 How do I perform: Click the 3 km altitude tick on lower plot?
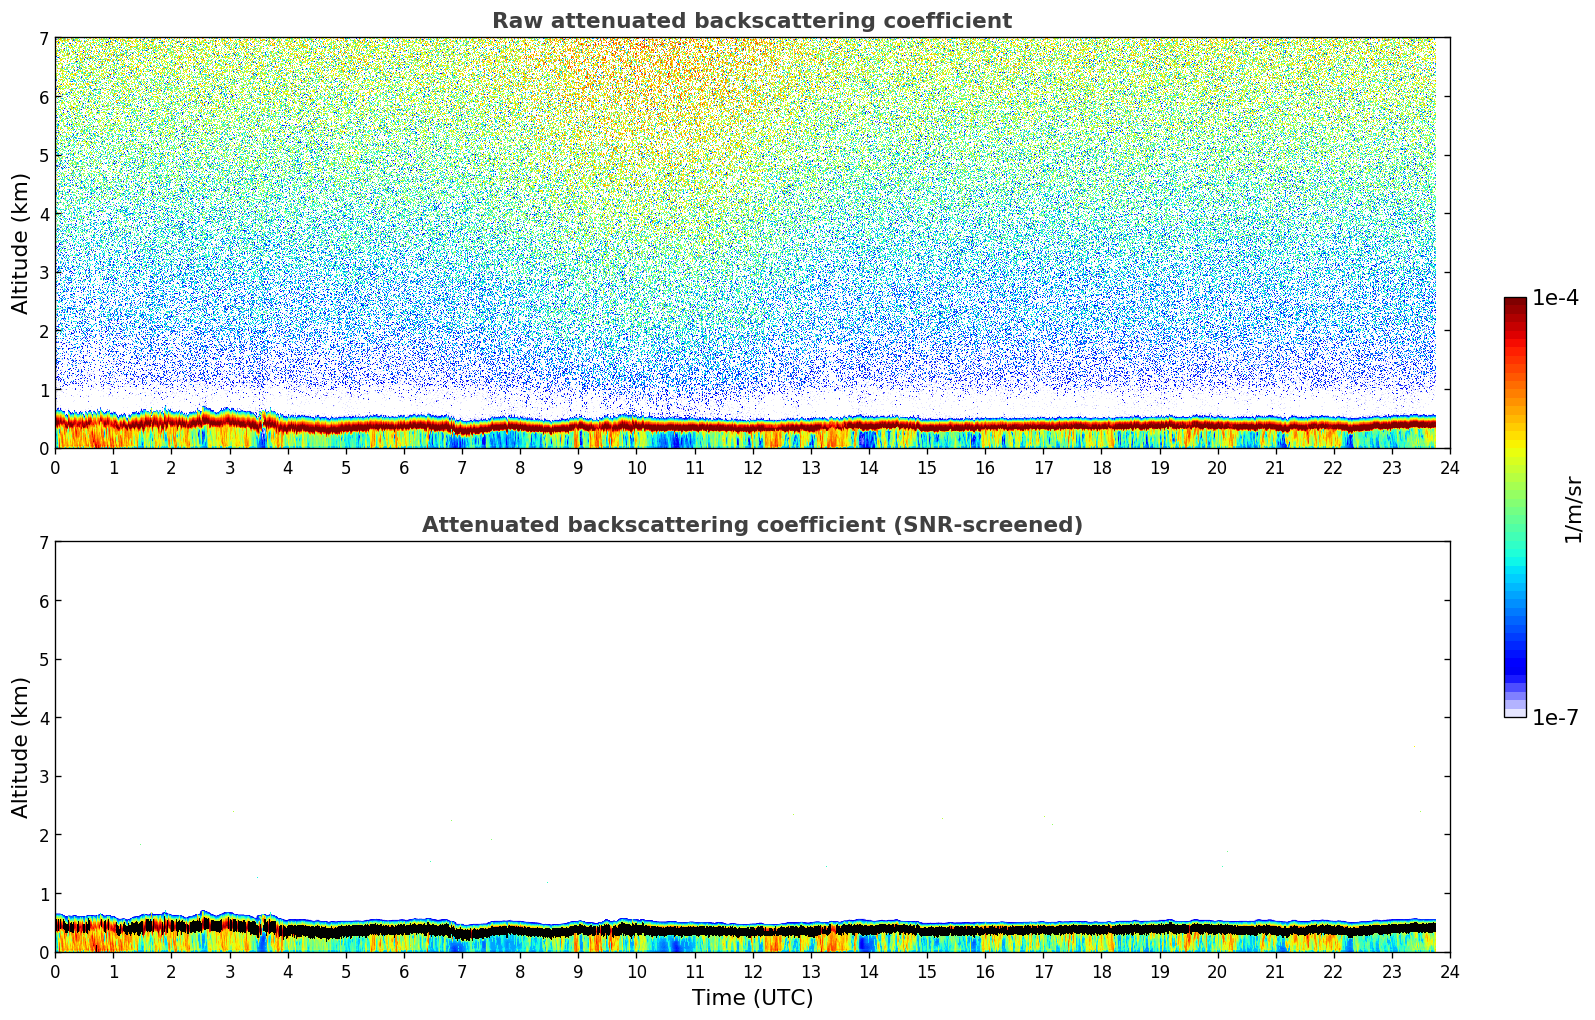pos(44,776)
